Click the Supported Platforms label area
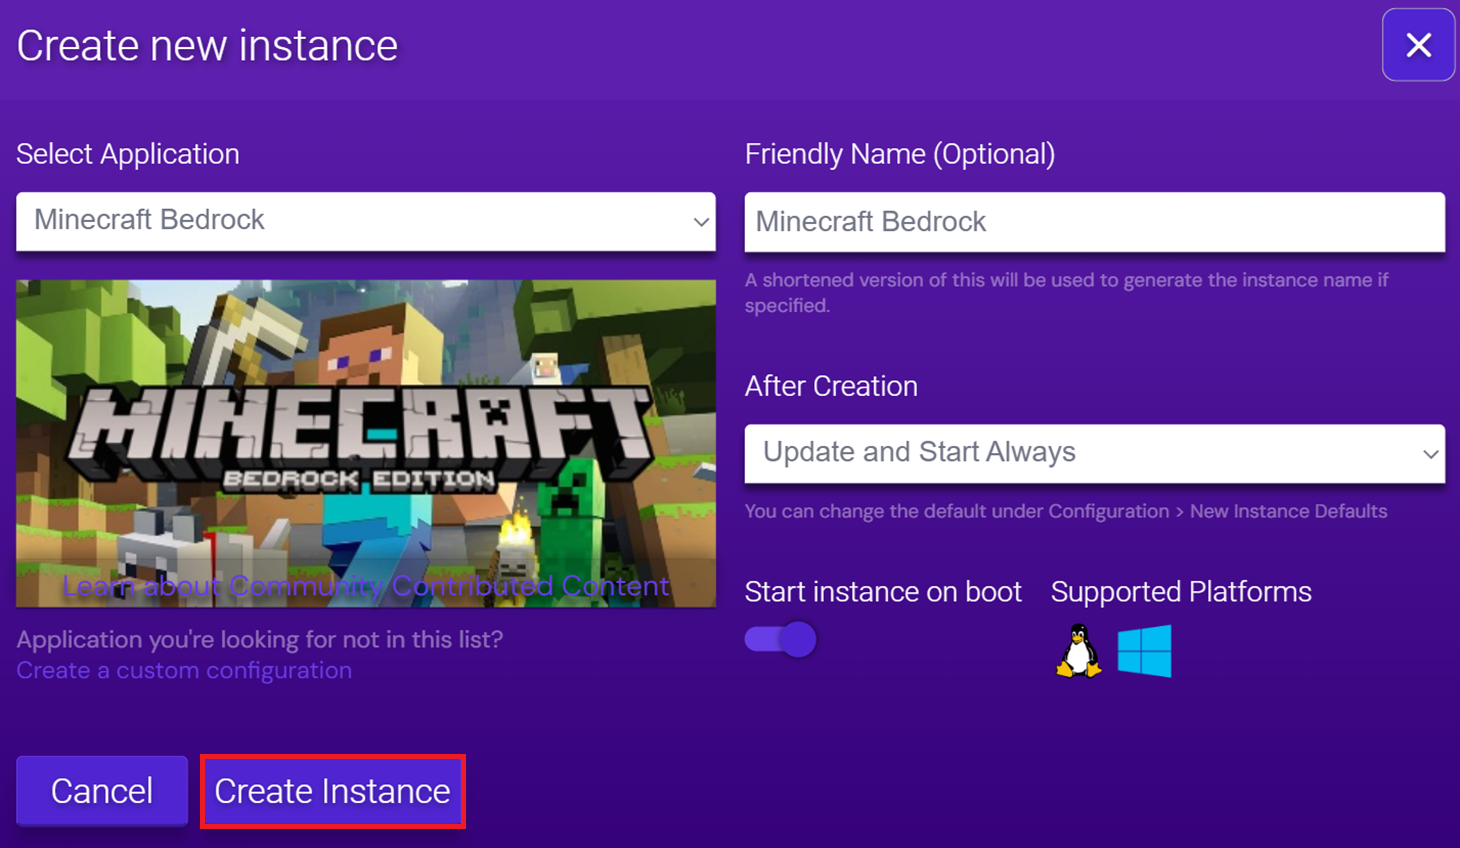The height and width of the screenshot is (848, 1460). coord(1181,591)
